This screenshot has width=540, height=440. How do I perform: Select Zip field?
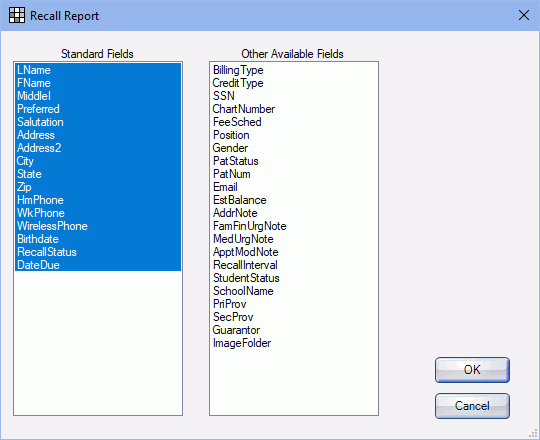[x=98, y=187]
